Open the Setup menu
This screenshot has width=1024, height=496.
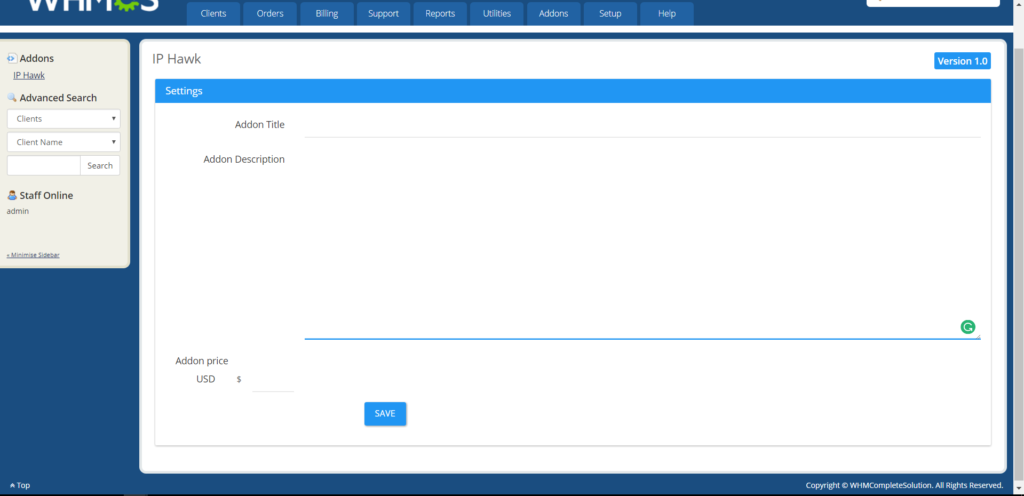(x=610, y=14)
